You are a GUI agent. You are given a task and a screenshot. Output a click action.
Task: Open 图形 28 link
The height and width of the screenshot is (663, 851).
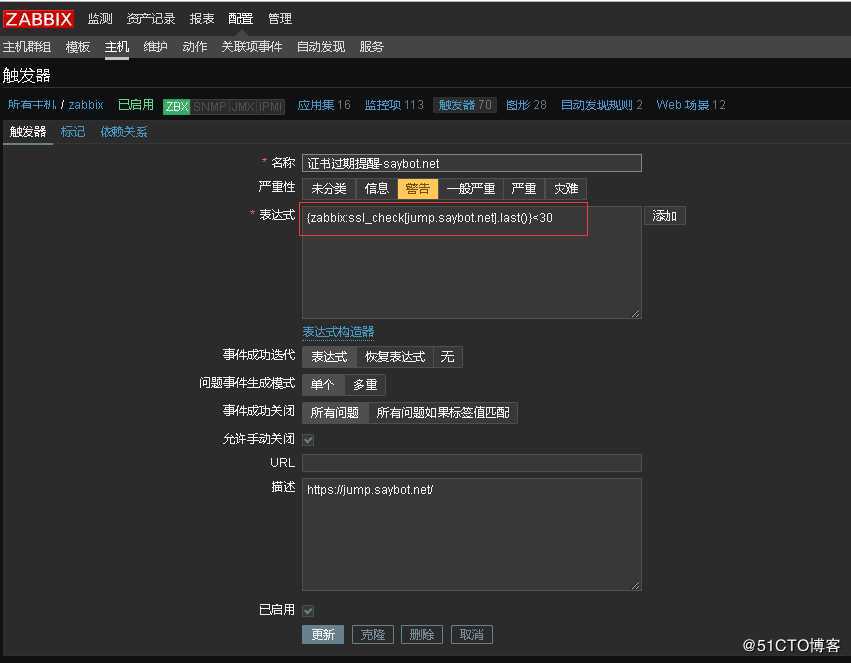[526, 105]
